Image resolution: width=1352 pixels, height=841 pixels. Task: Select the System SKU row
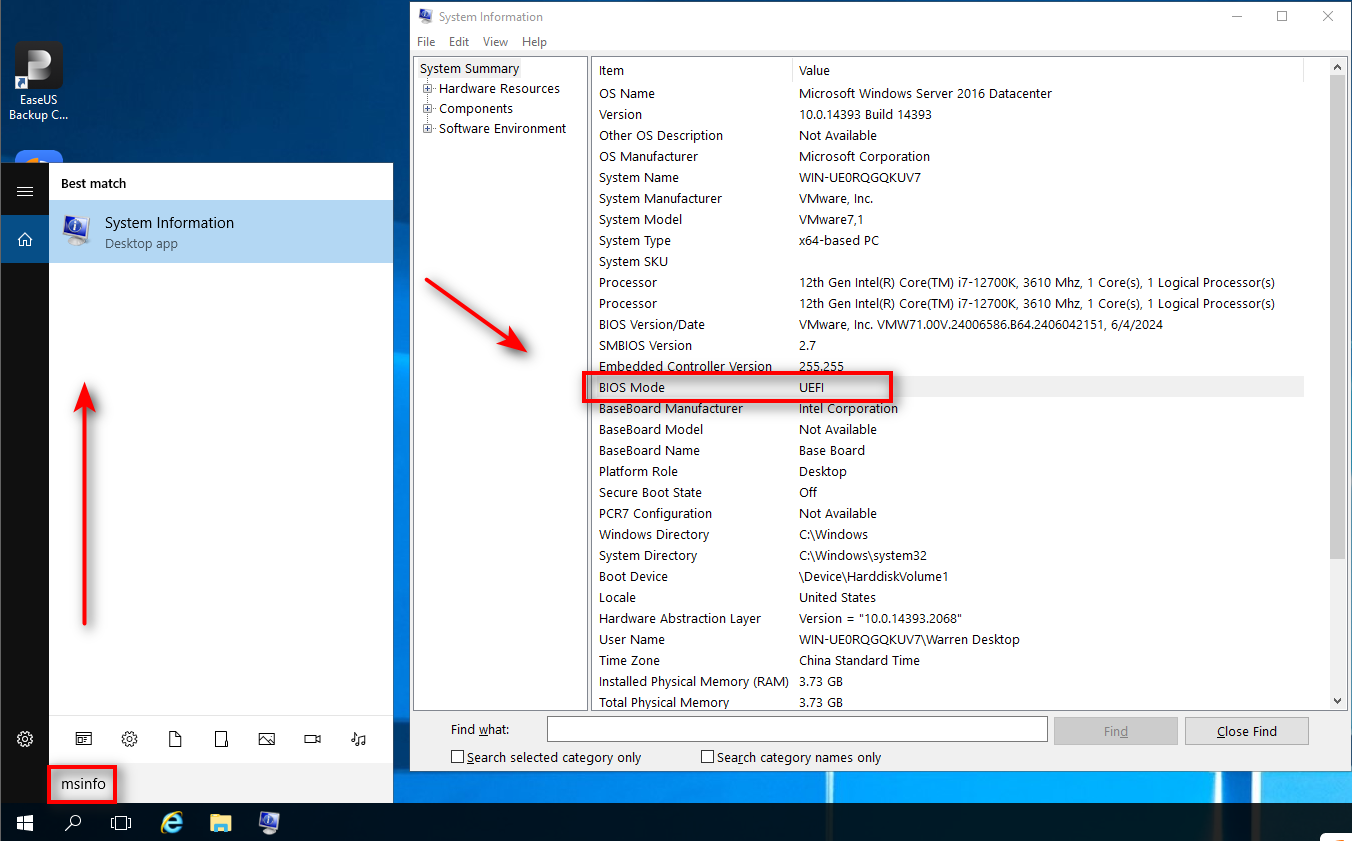coord(948,261)
